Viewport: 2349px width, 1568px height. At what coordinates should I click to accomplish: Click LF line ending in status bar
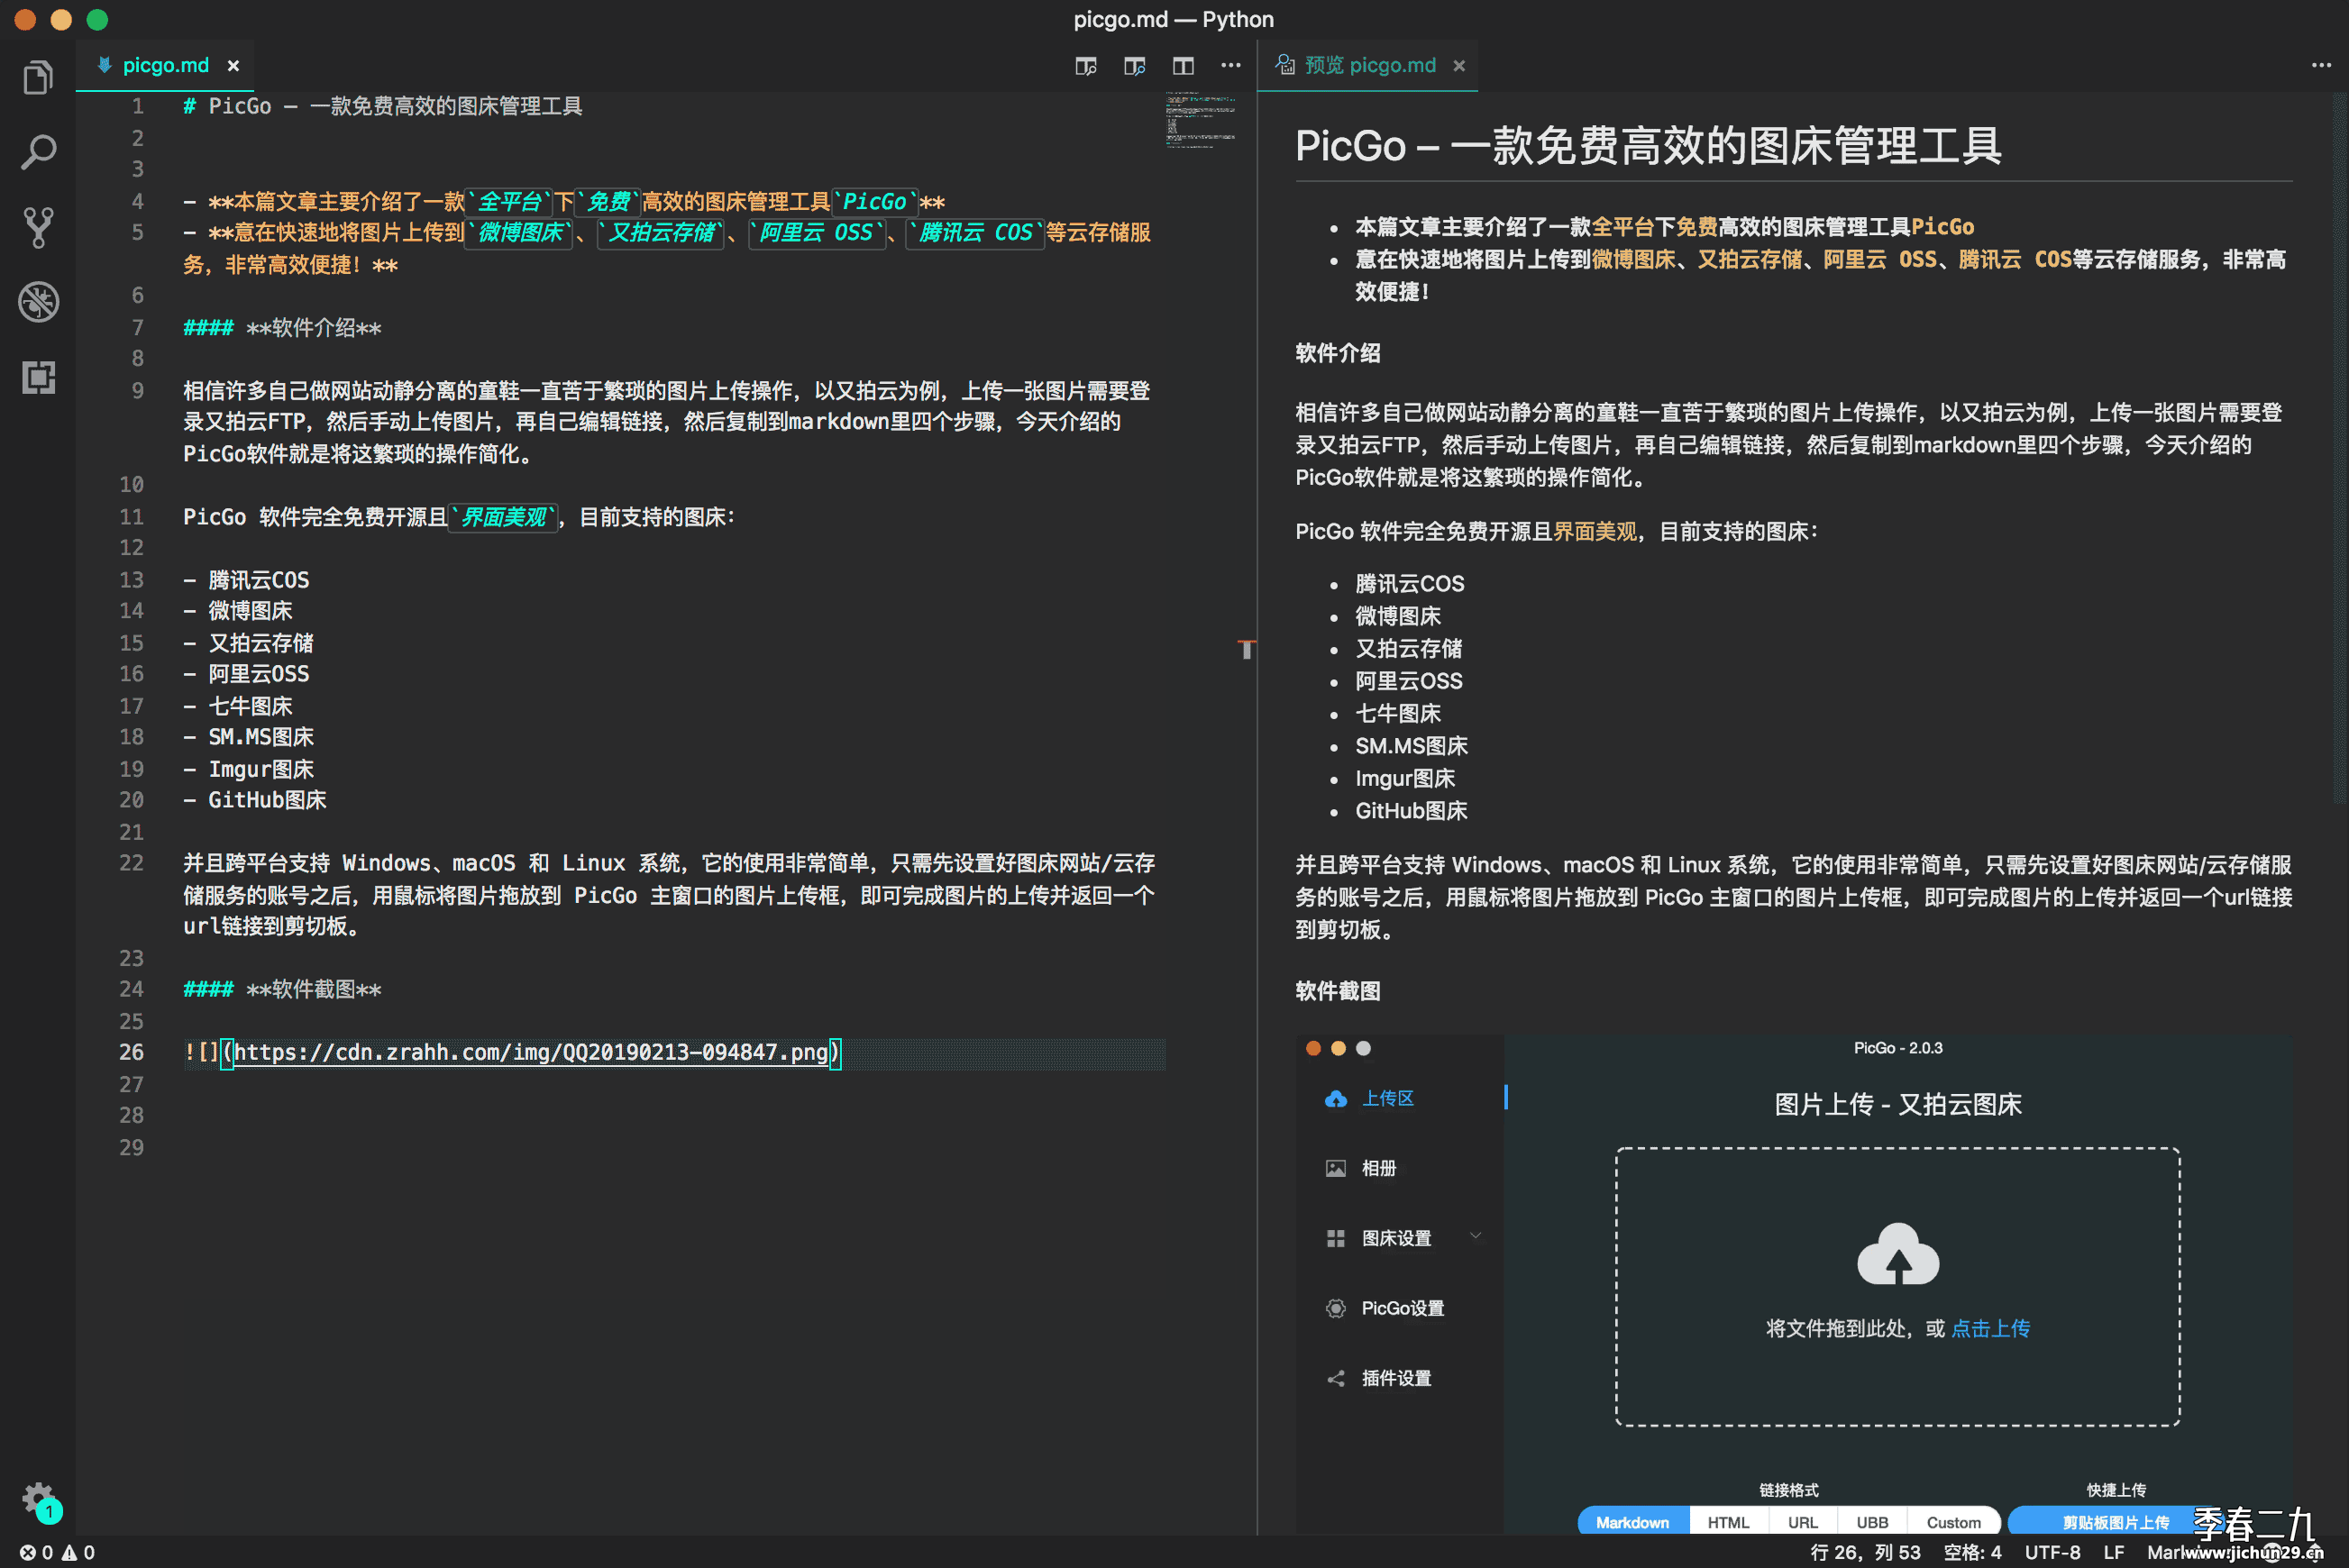coord(2113,1552)
